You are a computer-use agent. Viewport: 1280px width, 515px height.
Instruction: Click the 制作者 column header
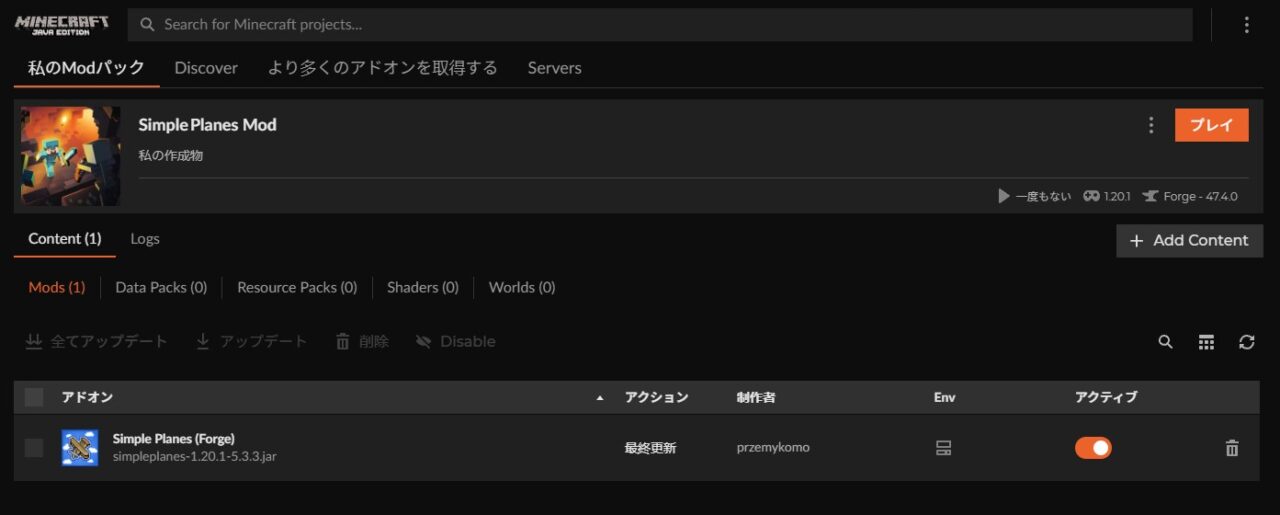click(756, 397)
